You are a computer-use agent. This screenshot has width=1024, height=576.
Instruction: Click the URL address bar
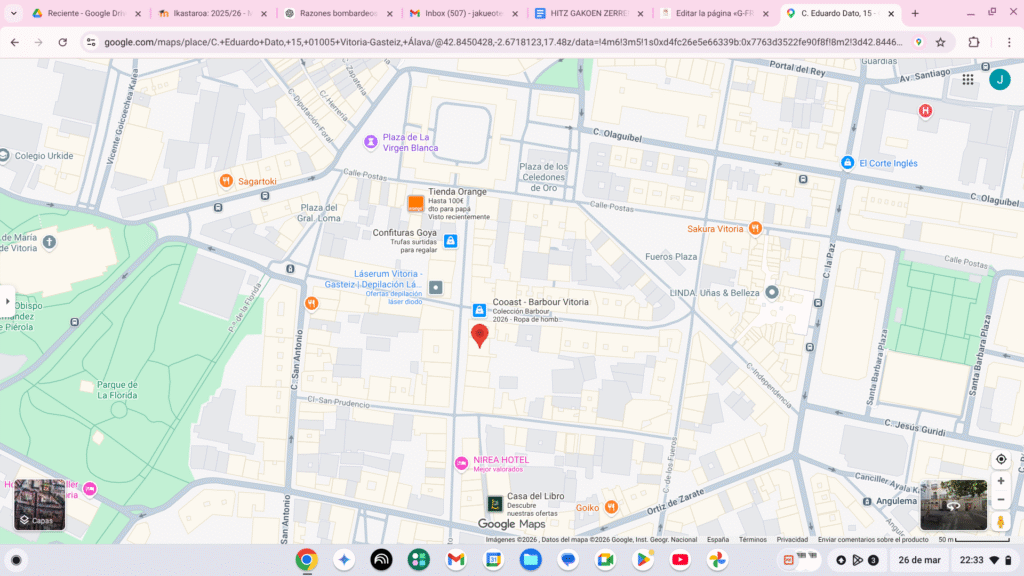click(x=500, y=43)
